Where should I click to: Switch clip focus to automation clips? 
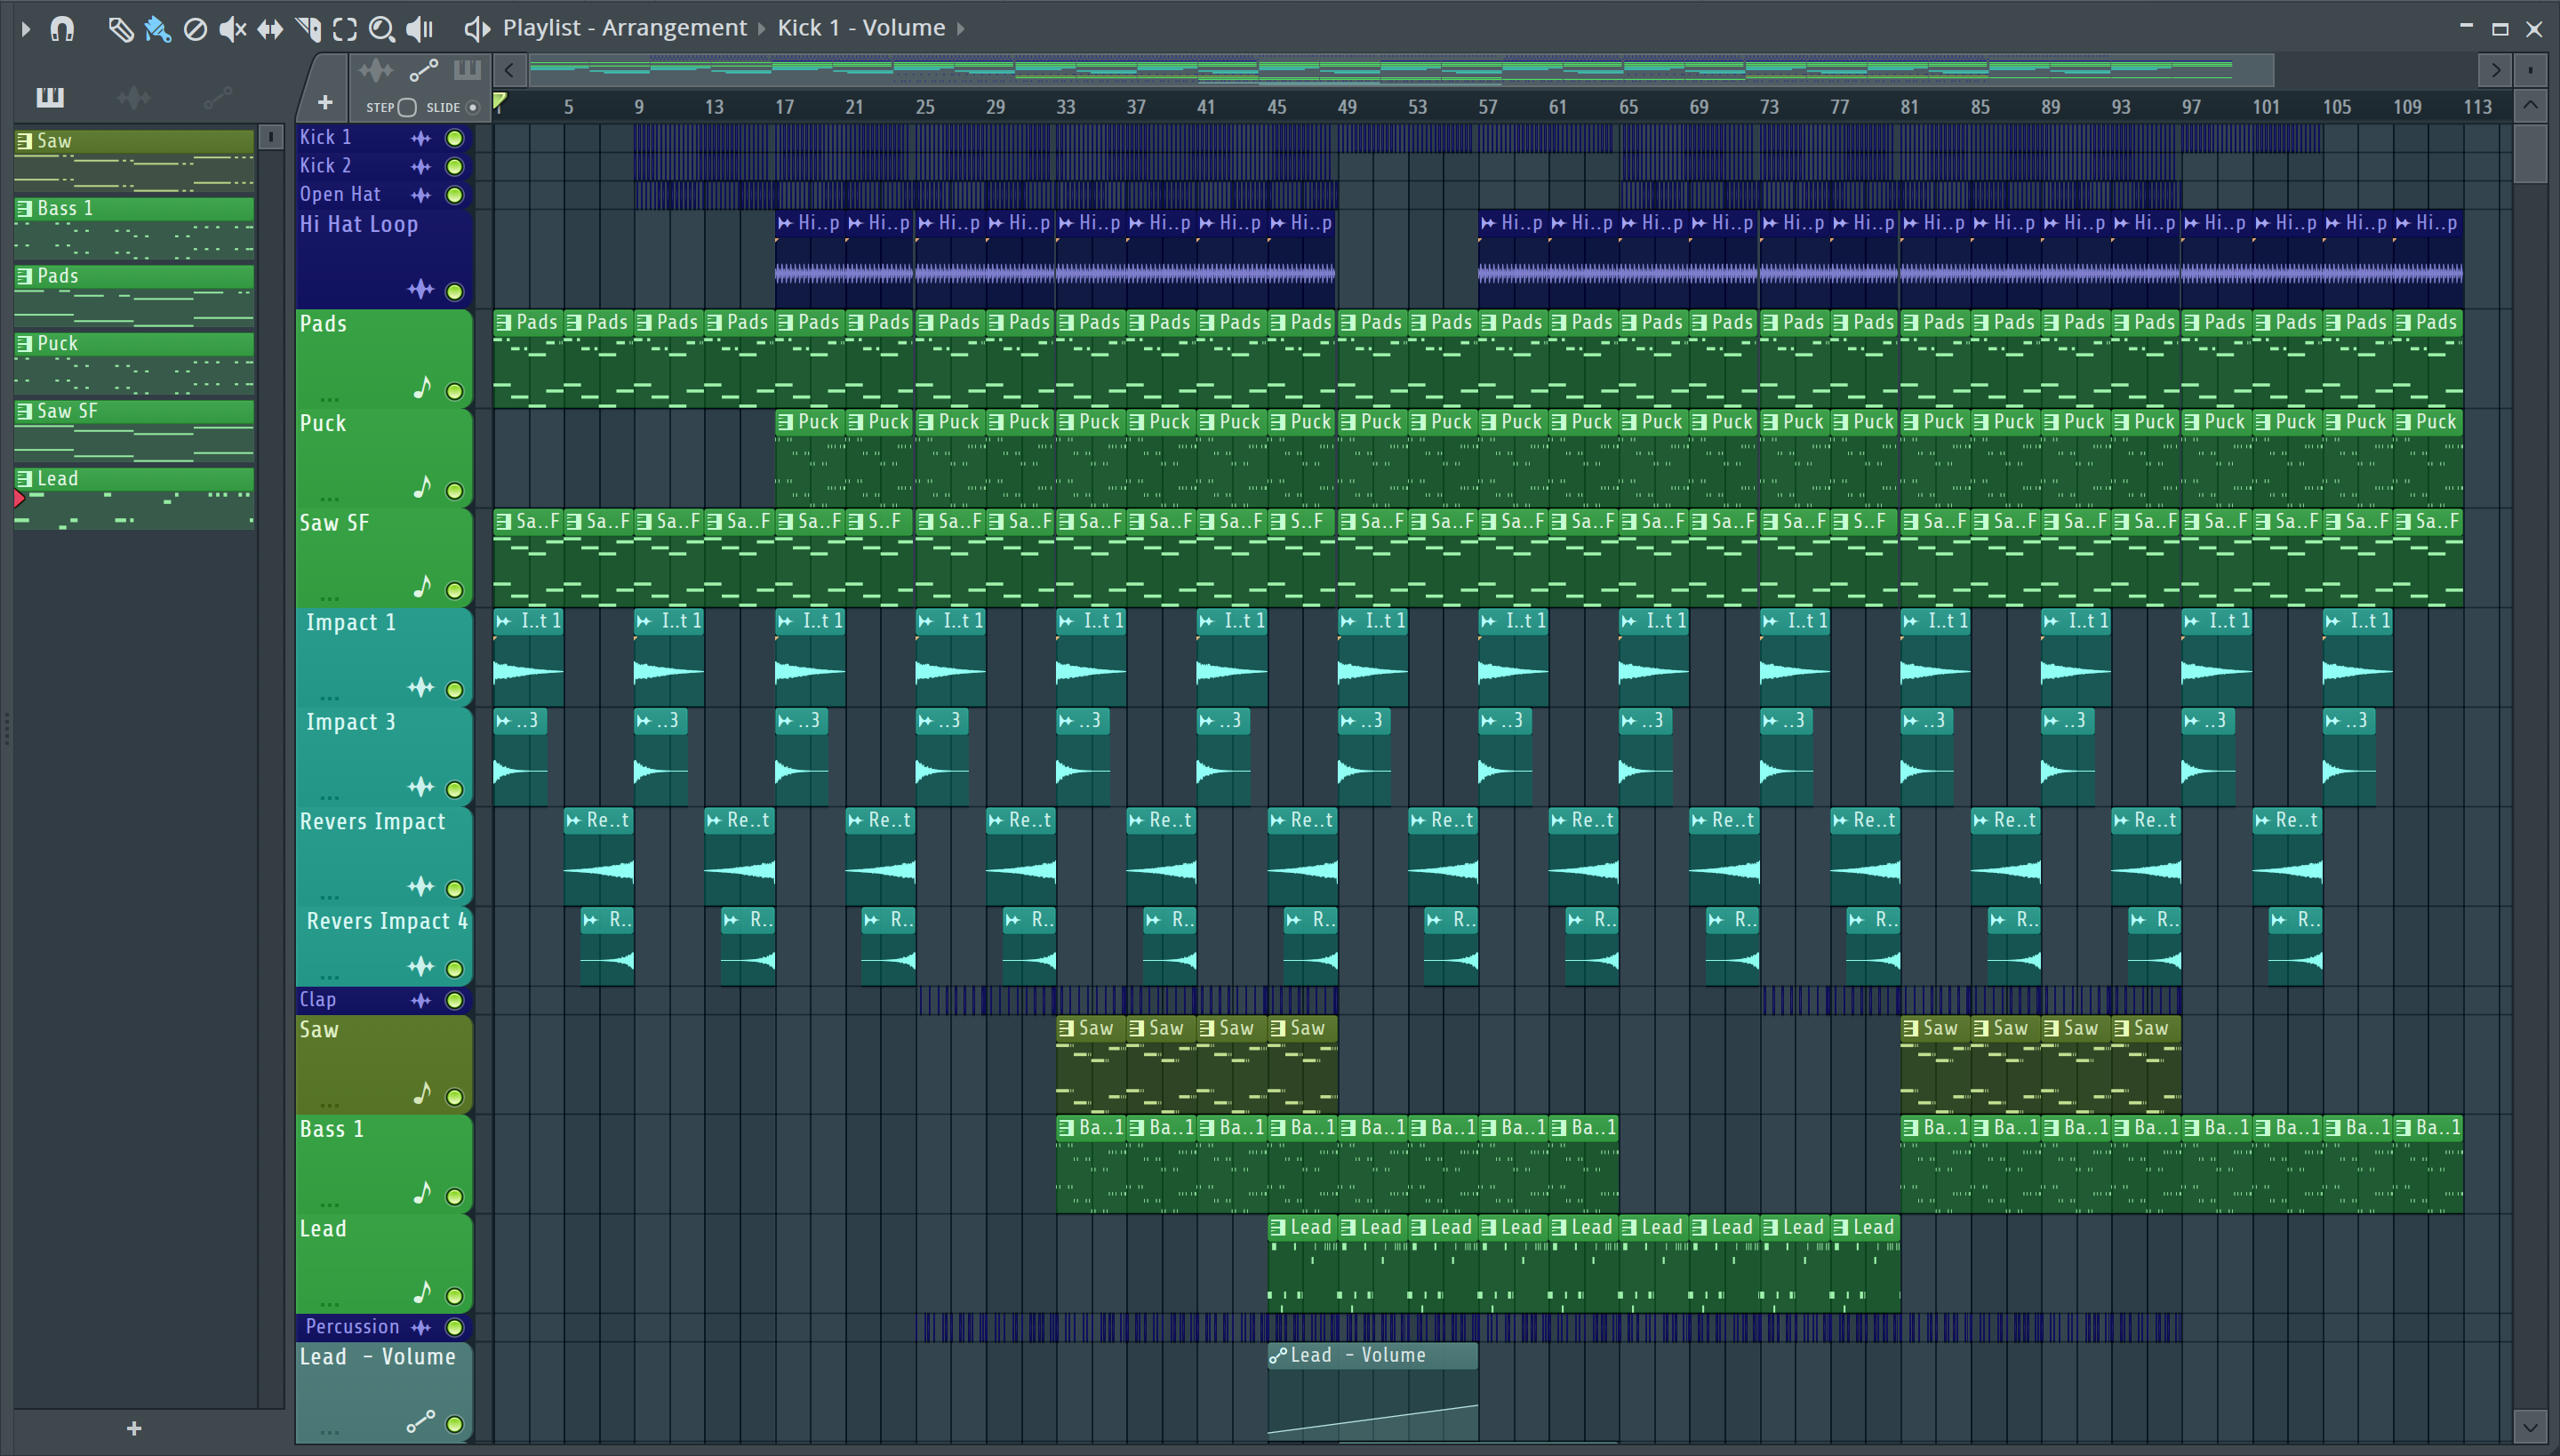(x=424, y=70)
